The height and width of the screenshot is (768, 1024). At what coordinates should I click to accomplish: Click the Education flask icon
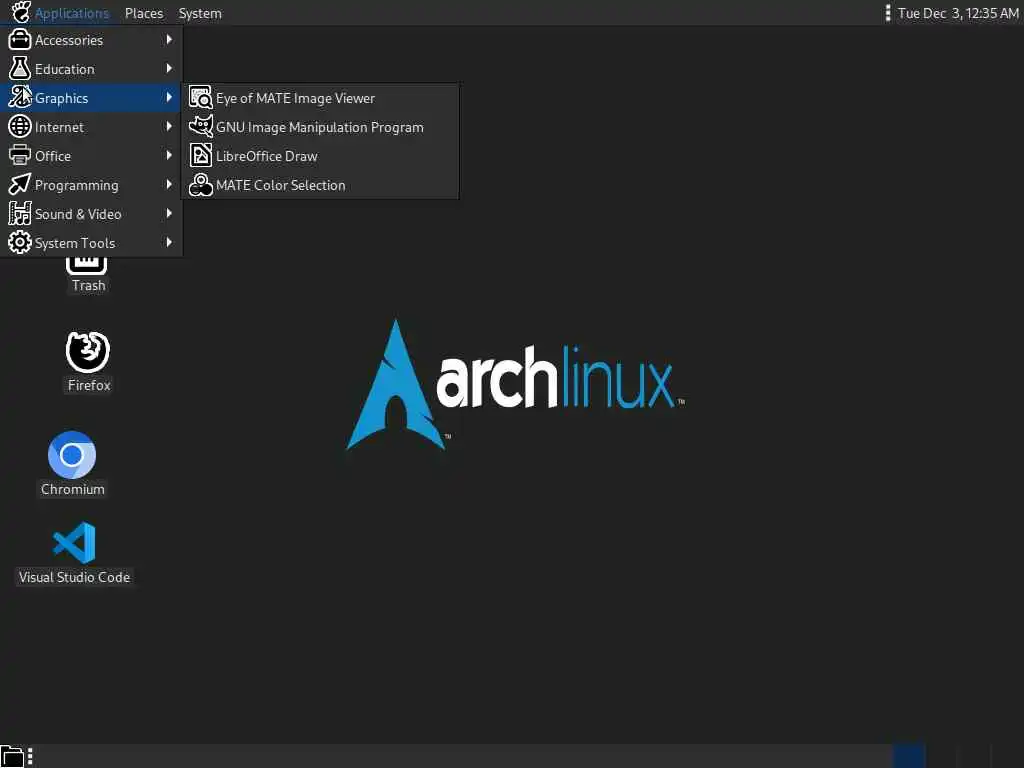20,69
